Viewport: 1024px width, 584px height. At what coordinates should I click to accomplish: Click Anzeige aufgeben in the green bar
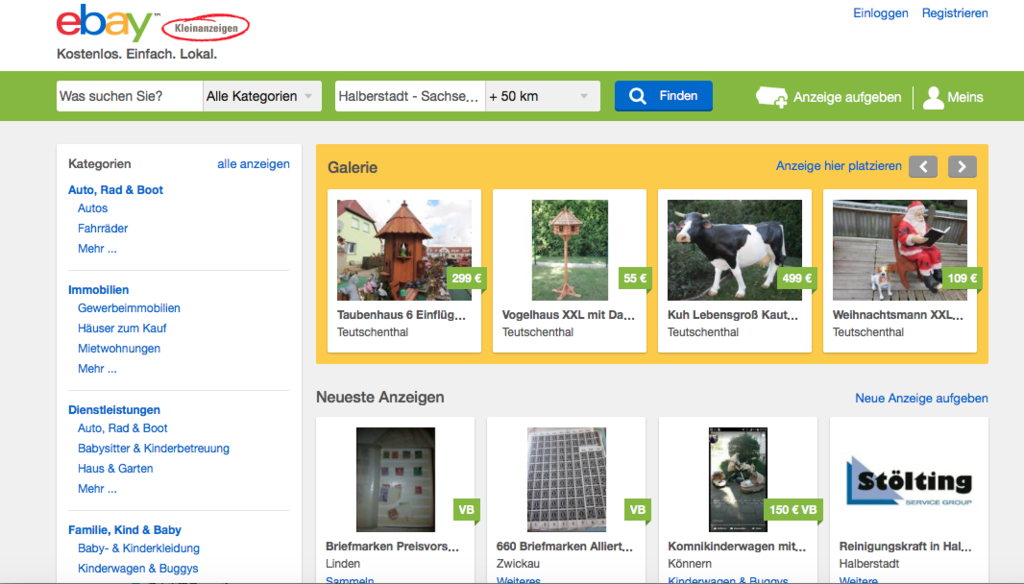(846, 97)
